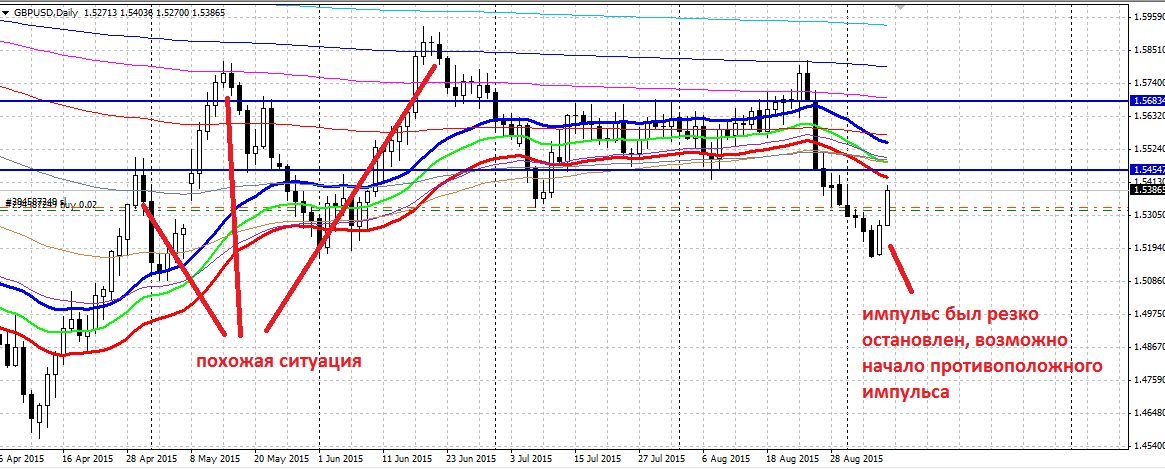Click the 1.5305 price axis value
1165x469 pixels.
[x=1149, y=215]
